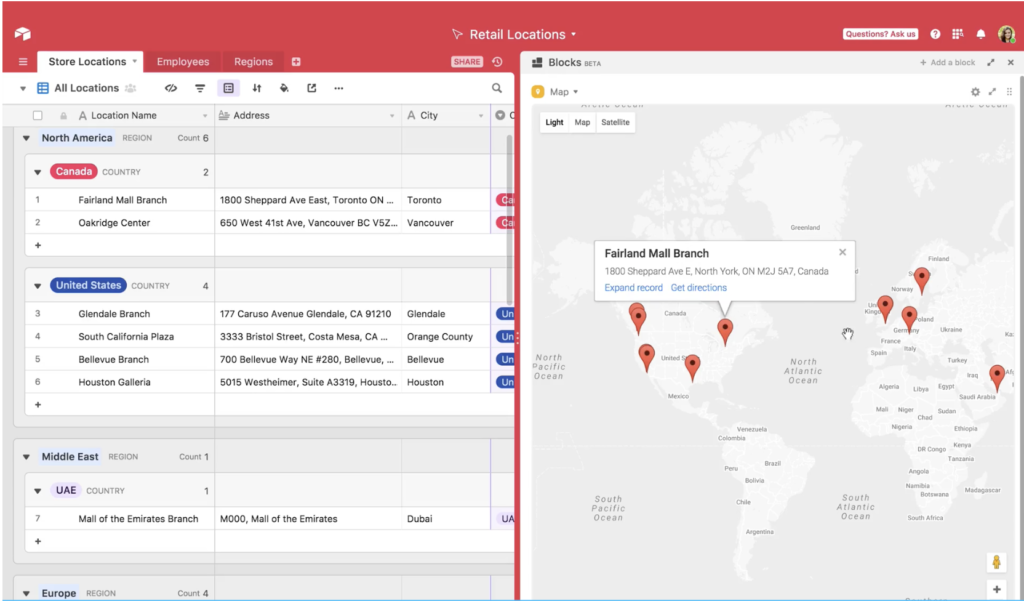This screenshot has height=601, width=1024.
Task: Switch to the Regions tab
Action: coord(253,62)
